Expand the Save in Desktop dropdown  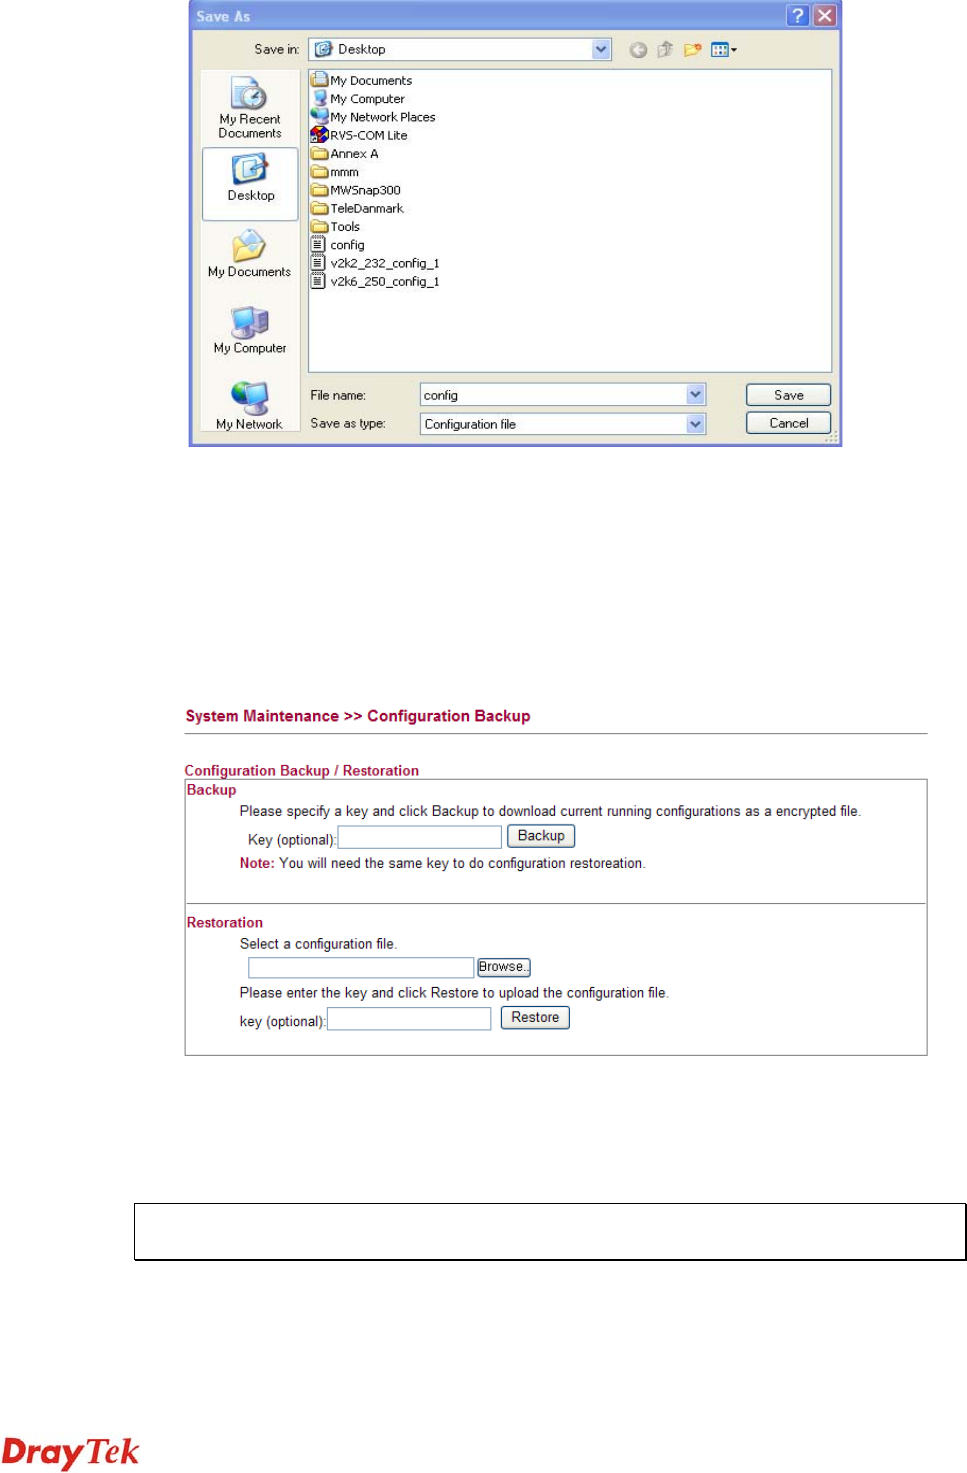601,49
